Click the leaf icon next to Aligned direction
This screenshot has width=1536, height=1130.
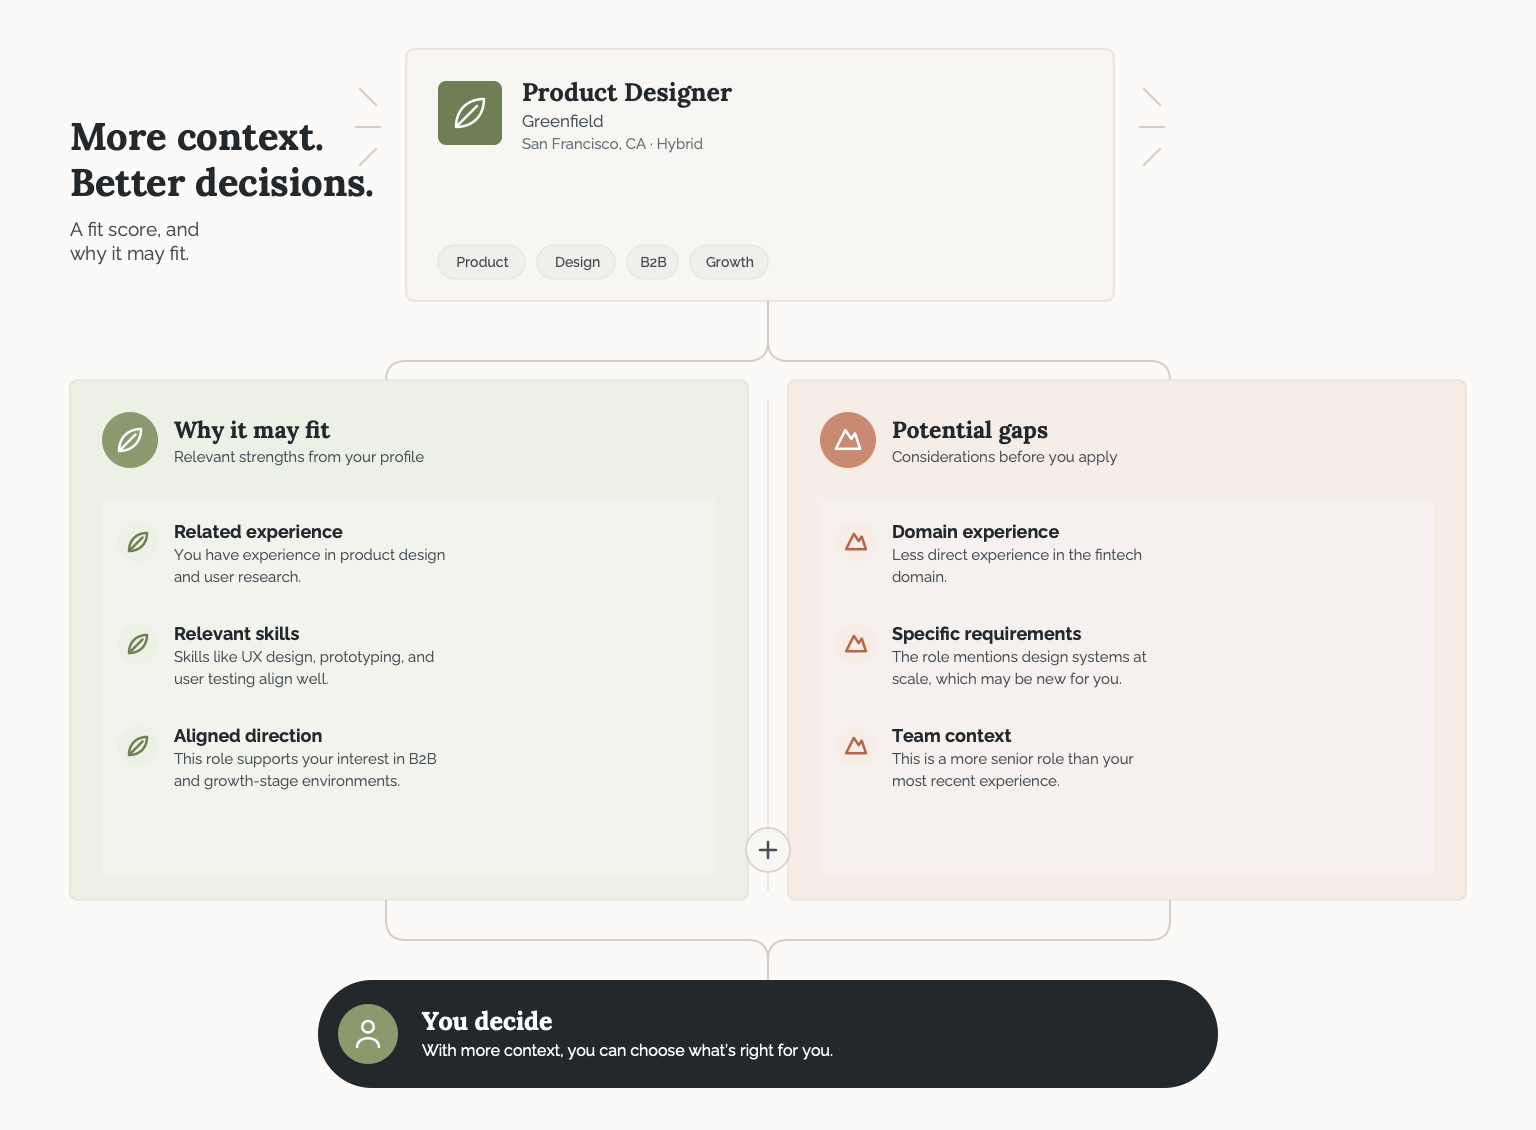pyautogui.click(x=138, y=746)
